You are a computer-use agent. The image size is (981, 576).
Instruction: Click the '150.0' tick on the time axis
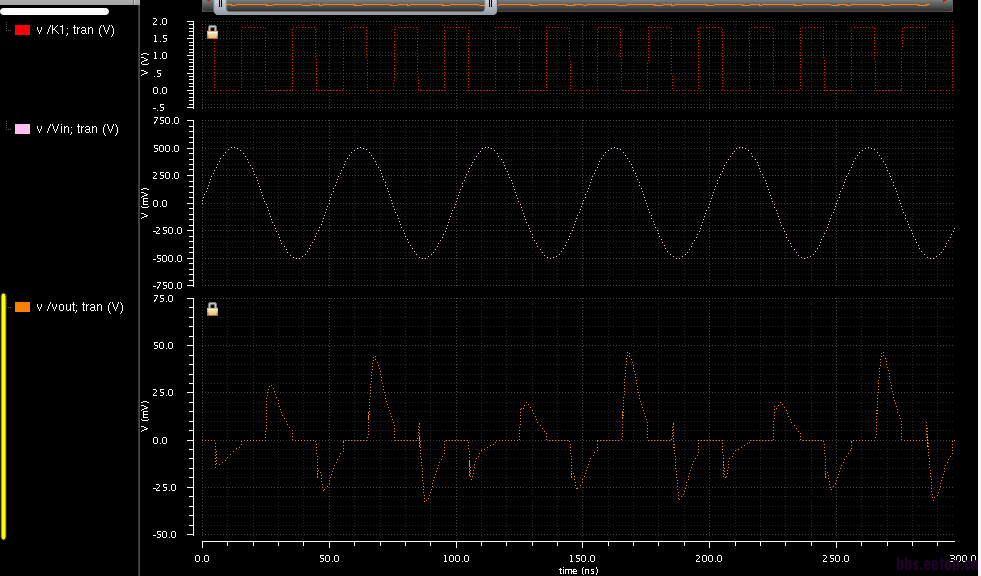click(582, 558)
